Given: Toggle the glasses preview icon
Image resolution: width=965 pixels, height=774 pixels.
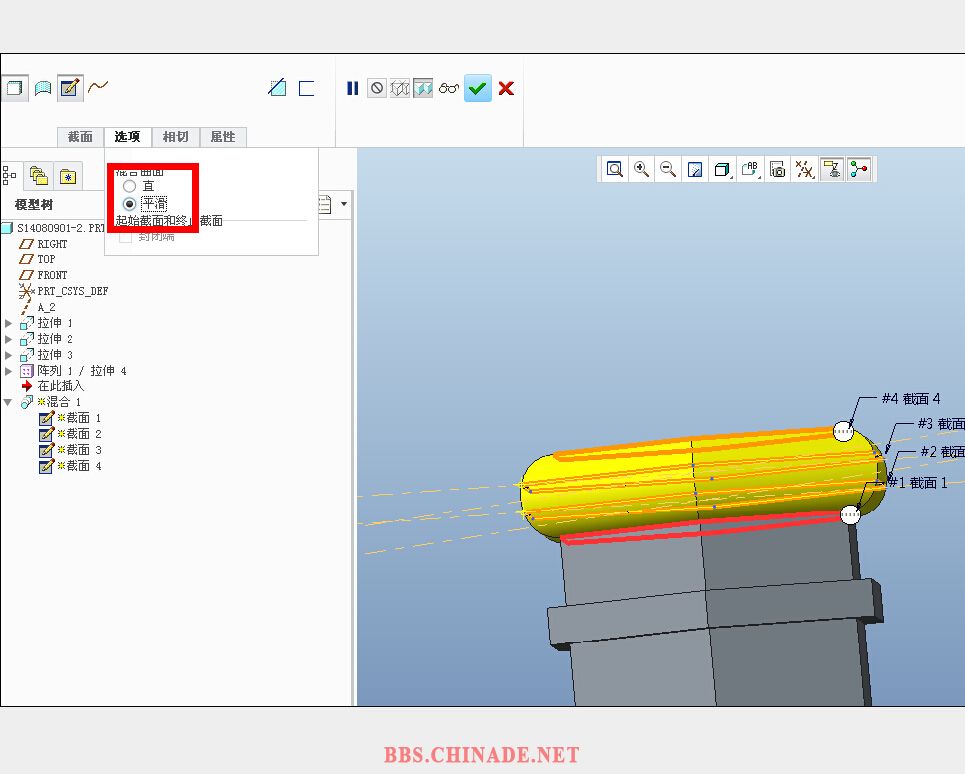Looking at the screenshot, I should tap(449, 88).
